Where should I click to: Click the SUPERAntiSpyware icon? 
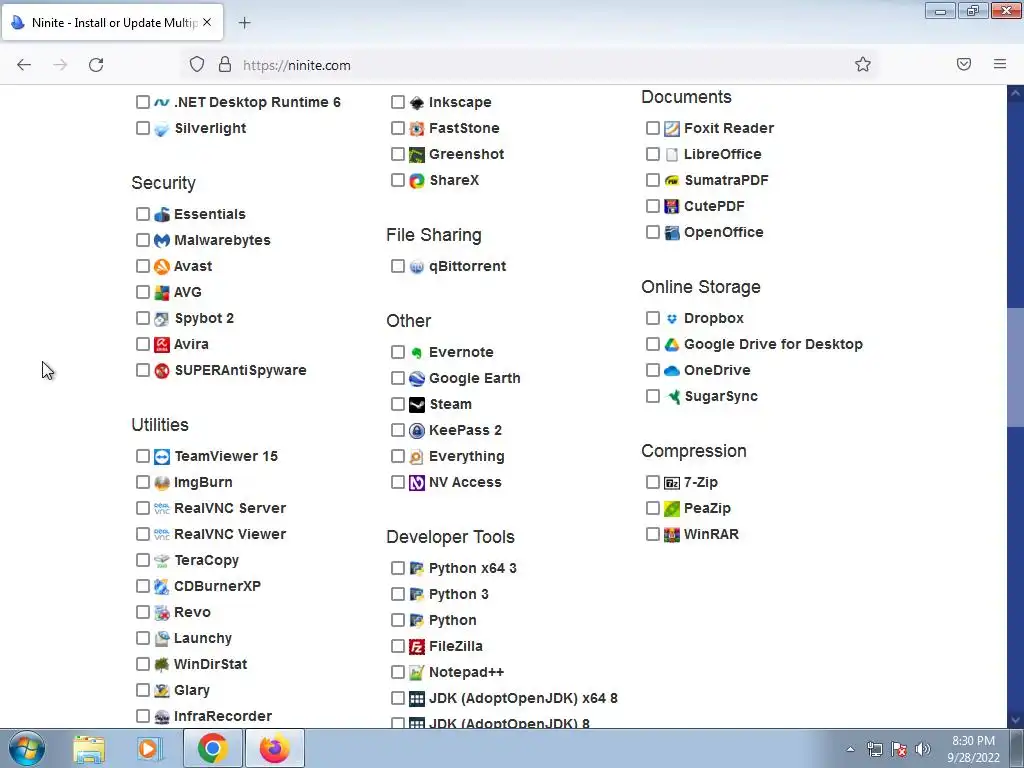[161, 370]
